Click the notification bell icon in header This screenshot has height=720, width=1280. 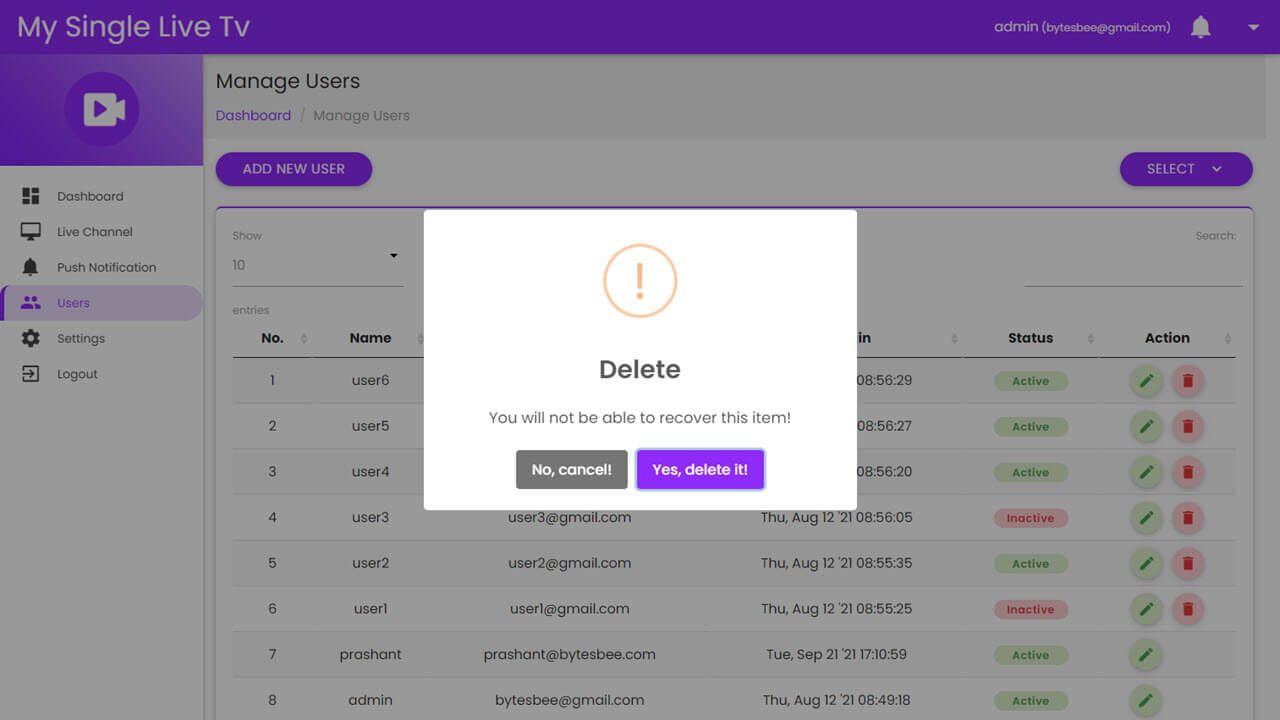[1201, 28]
